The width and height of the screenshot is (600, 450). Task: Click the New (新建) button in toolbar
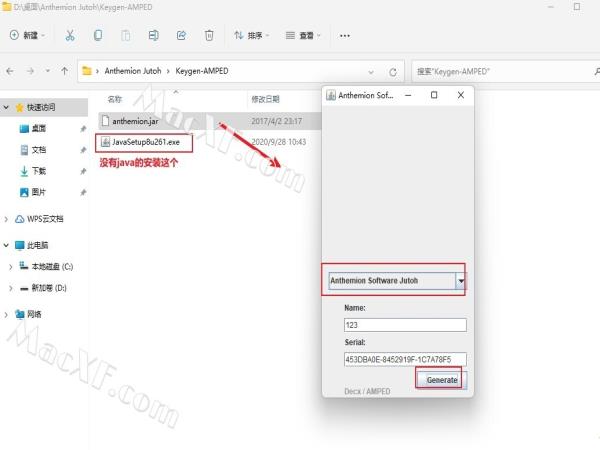[27, 35]
